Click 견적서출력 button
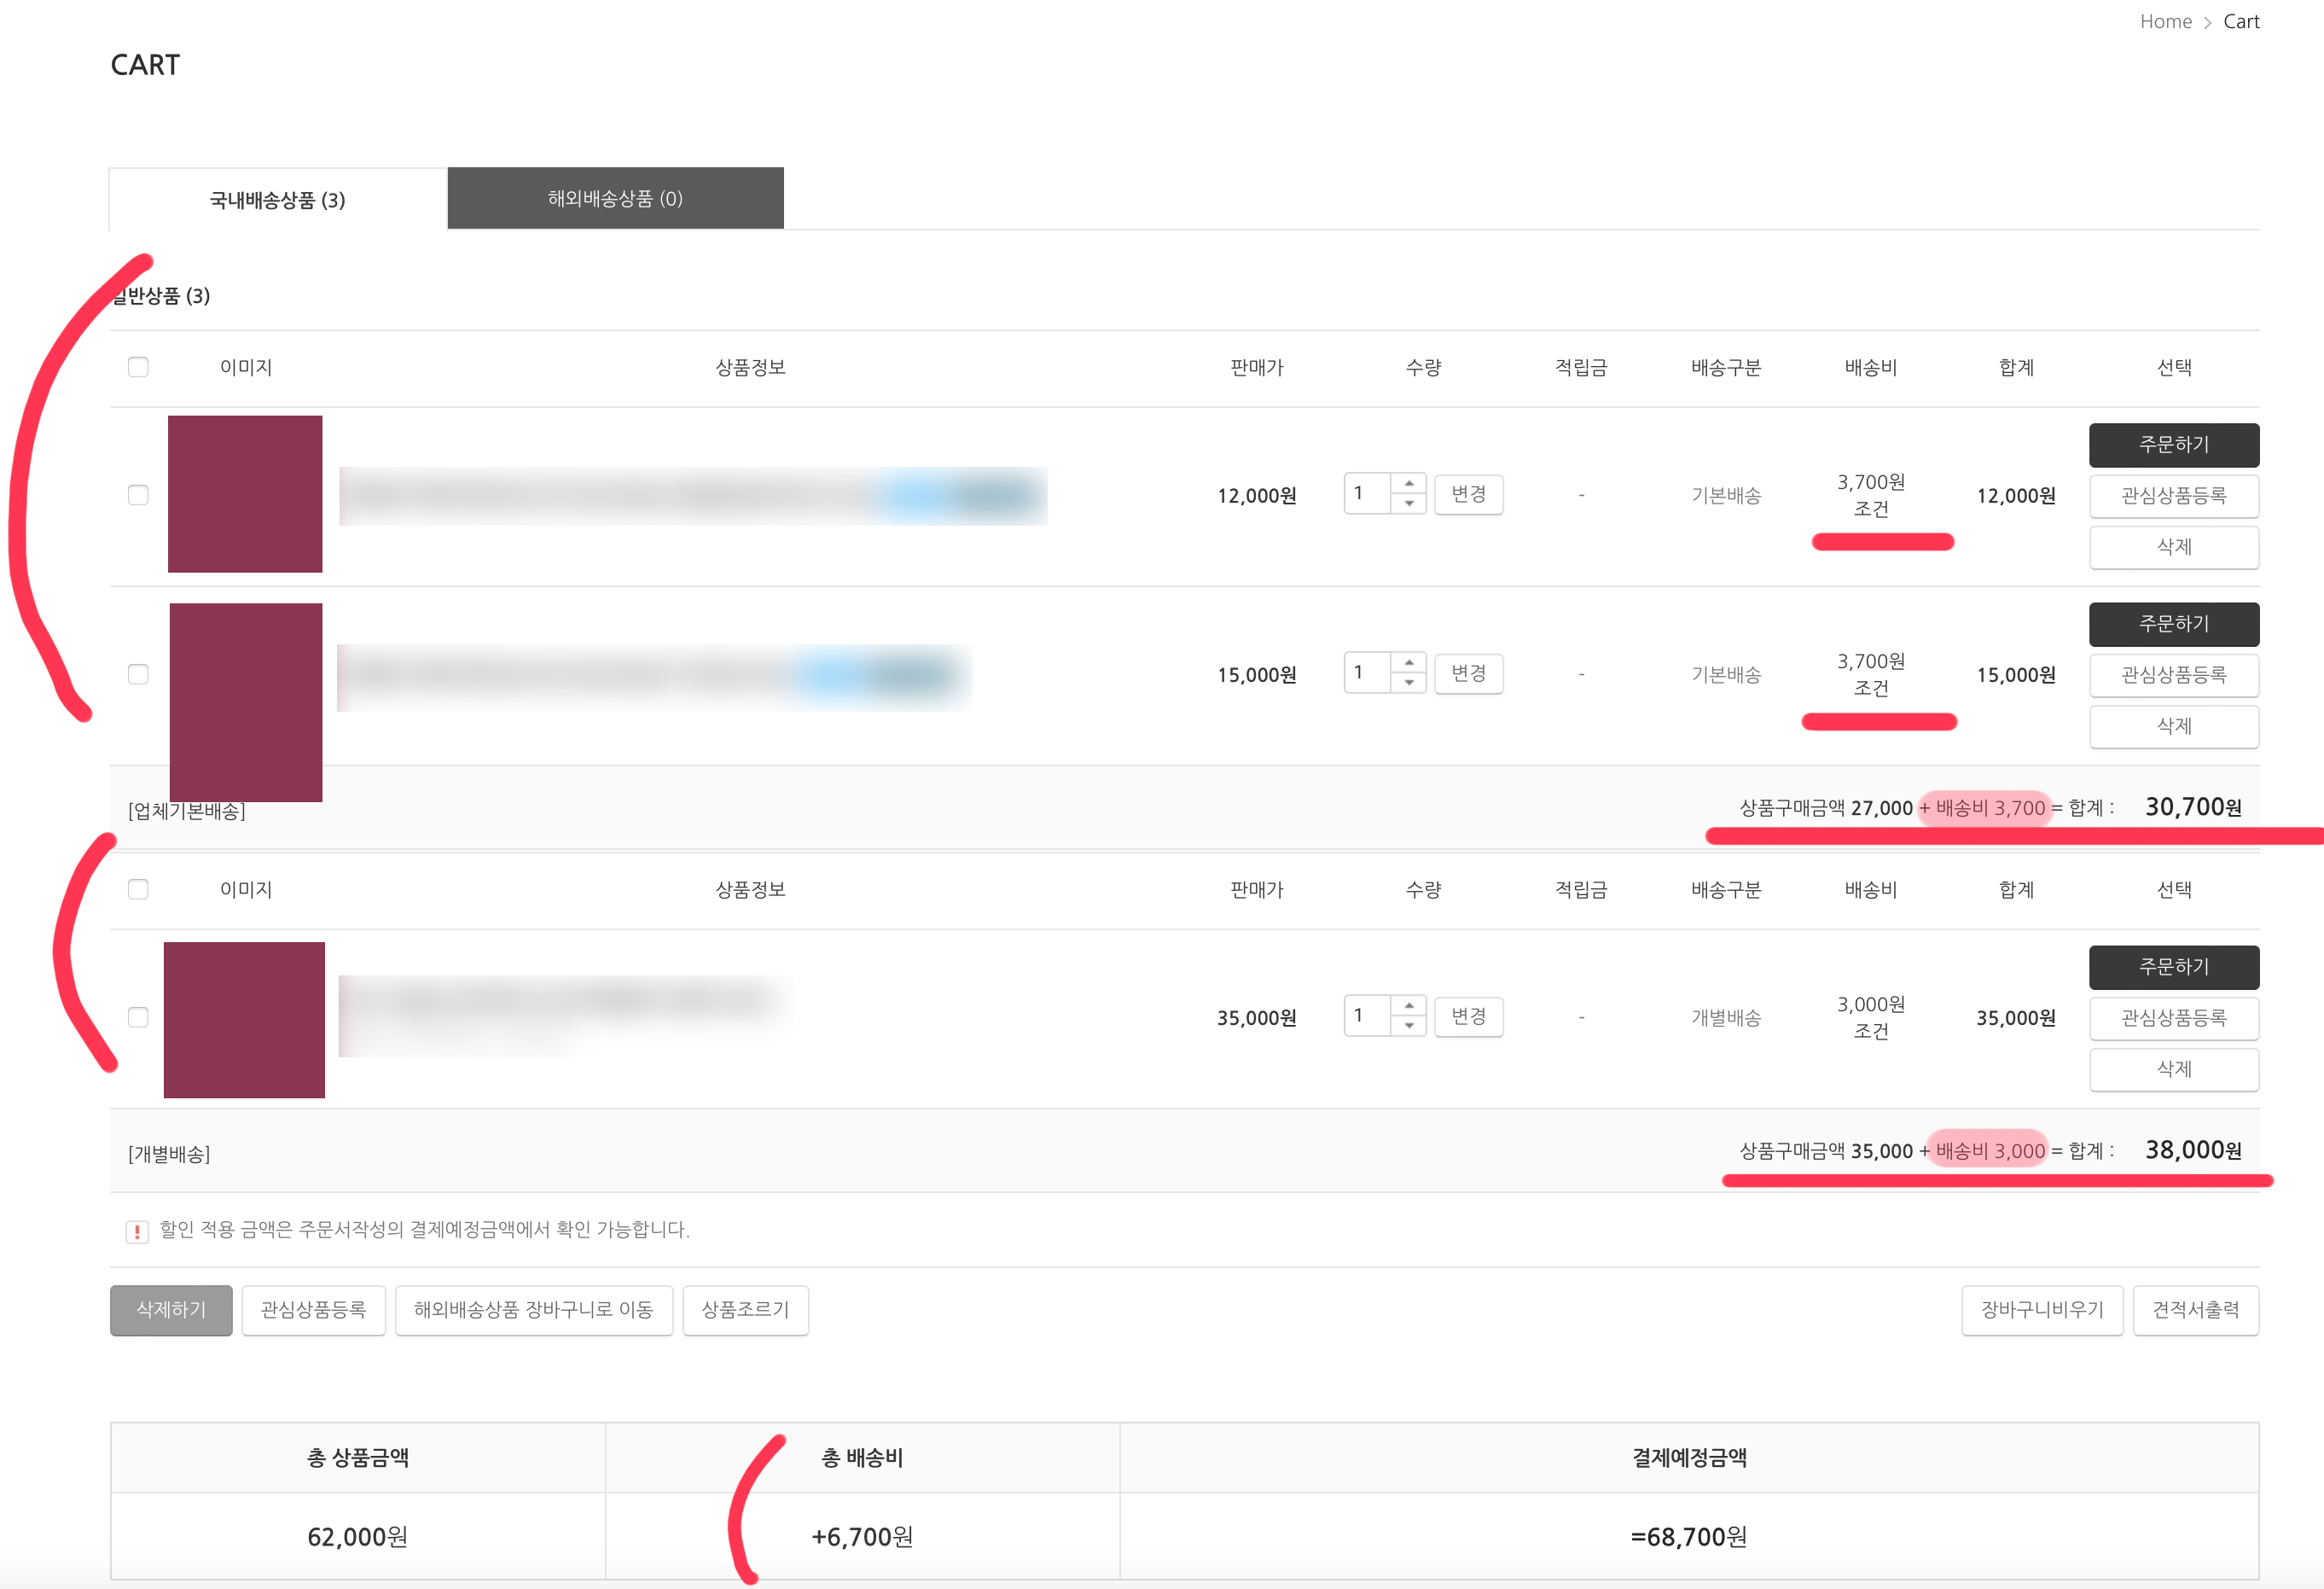 coord(2195,1310)
